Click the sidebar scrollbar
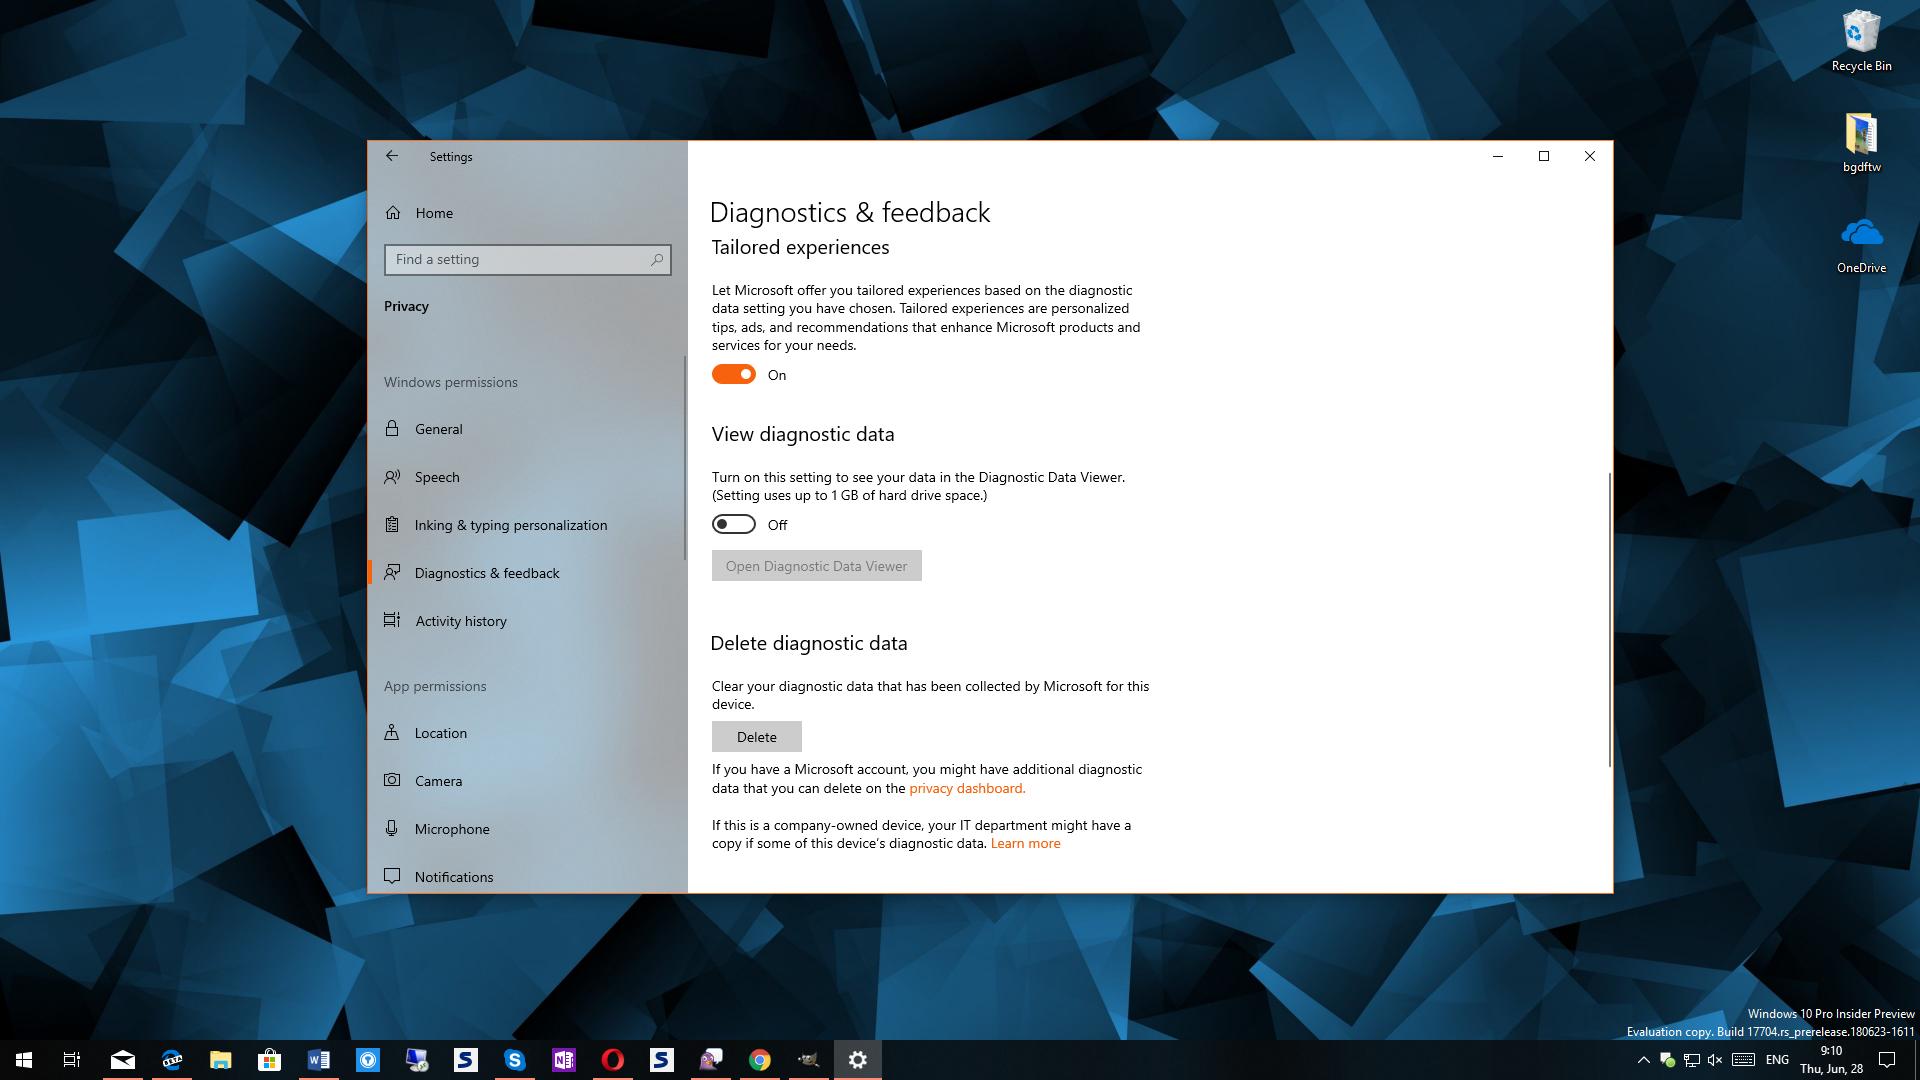 click(x=684, y=457)
